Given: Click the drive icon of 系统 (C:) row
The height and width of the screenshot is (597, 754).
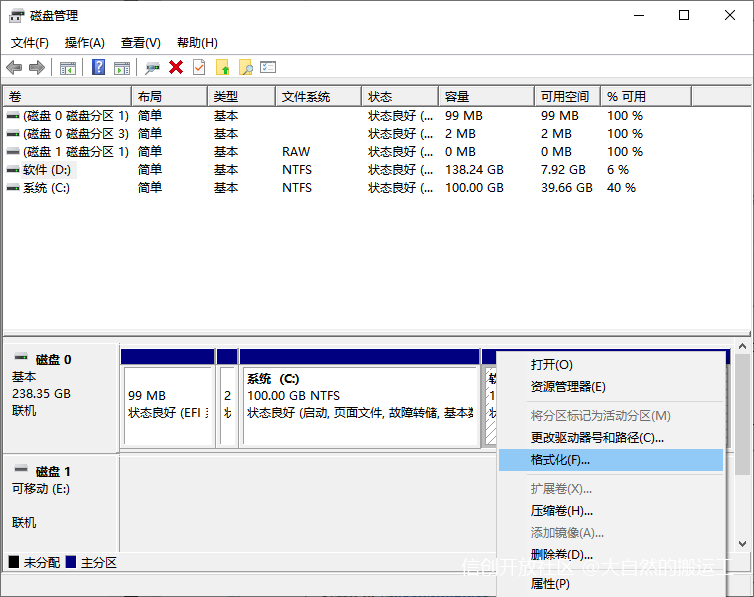Looking at the screenshot, I should (x=13, y=188).
